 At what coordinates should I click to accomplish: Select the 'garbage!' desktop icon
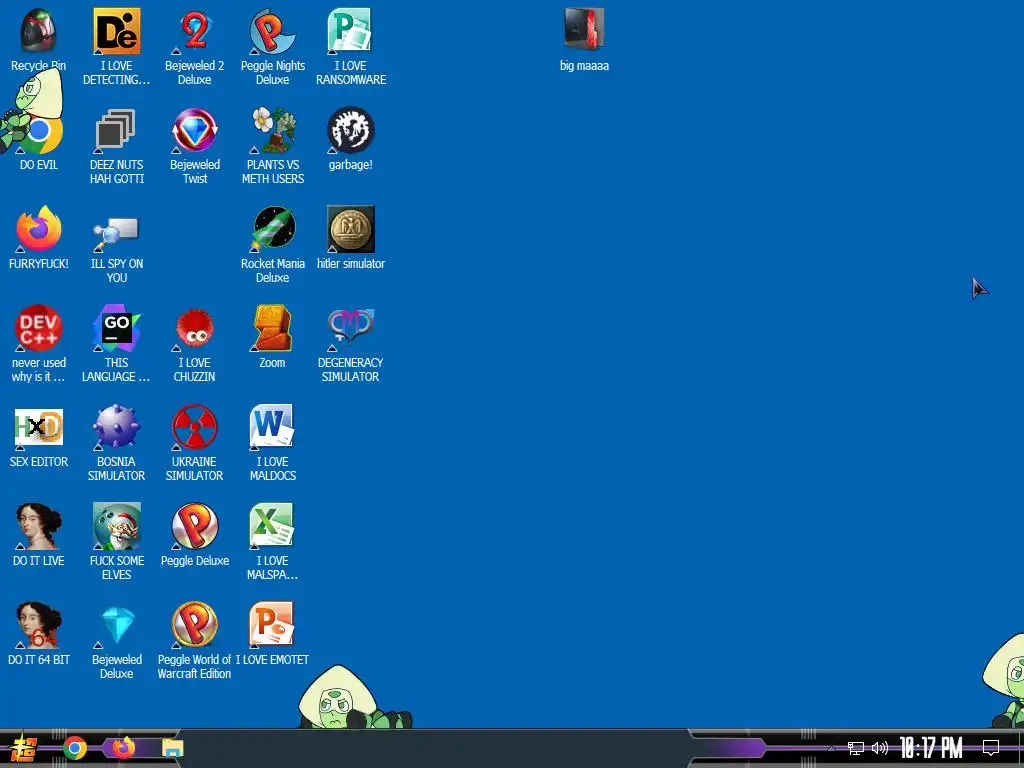click(350, 130)
